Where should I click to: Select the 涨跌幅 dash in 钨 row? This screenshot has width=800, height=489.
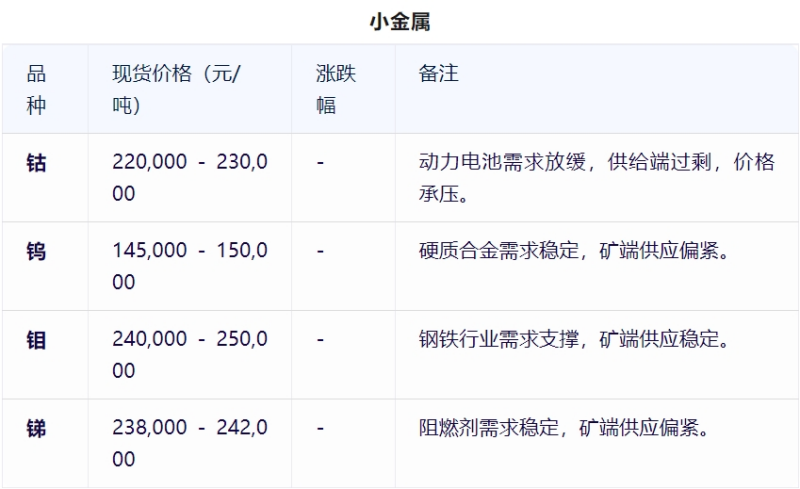tap(320, 251)
